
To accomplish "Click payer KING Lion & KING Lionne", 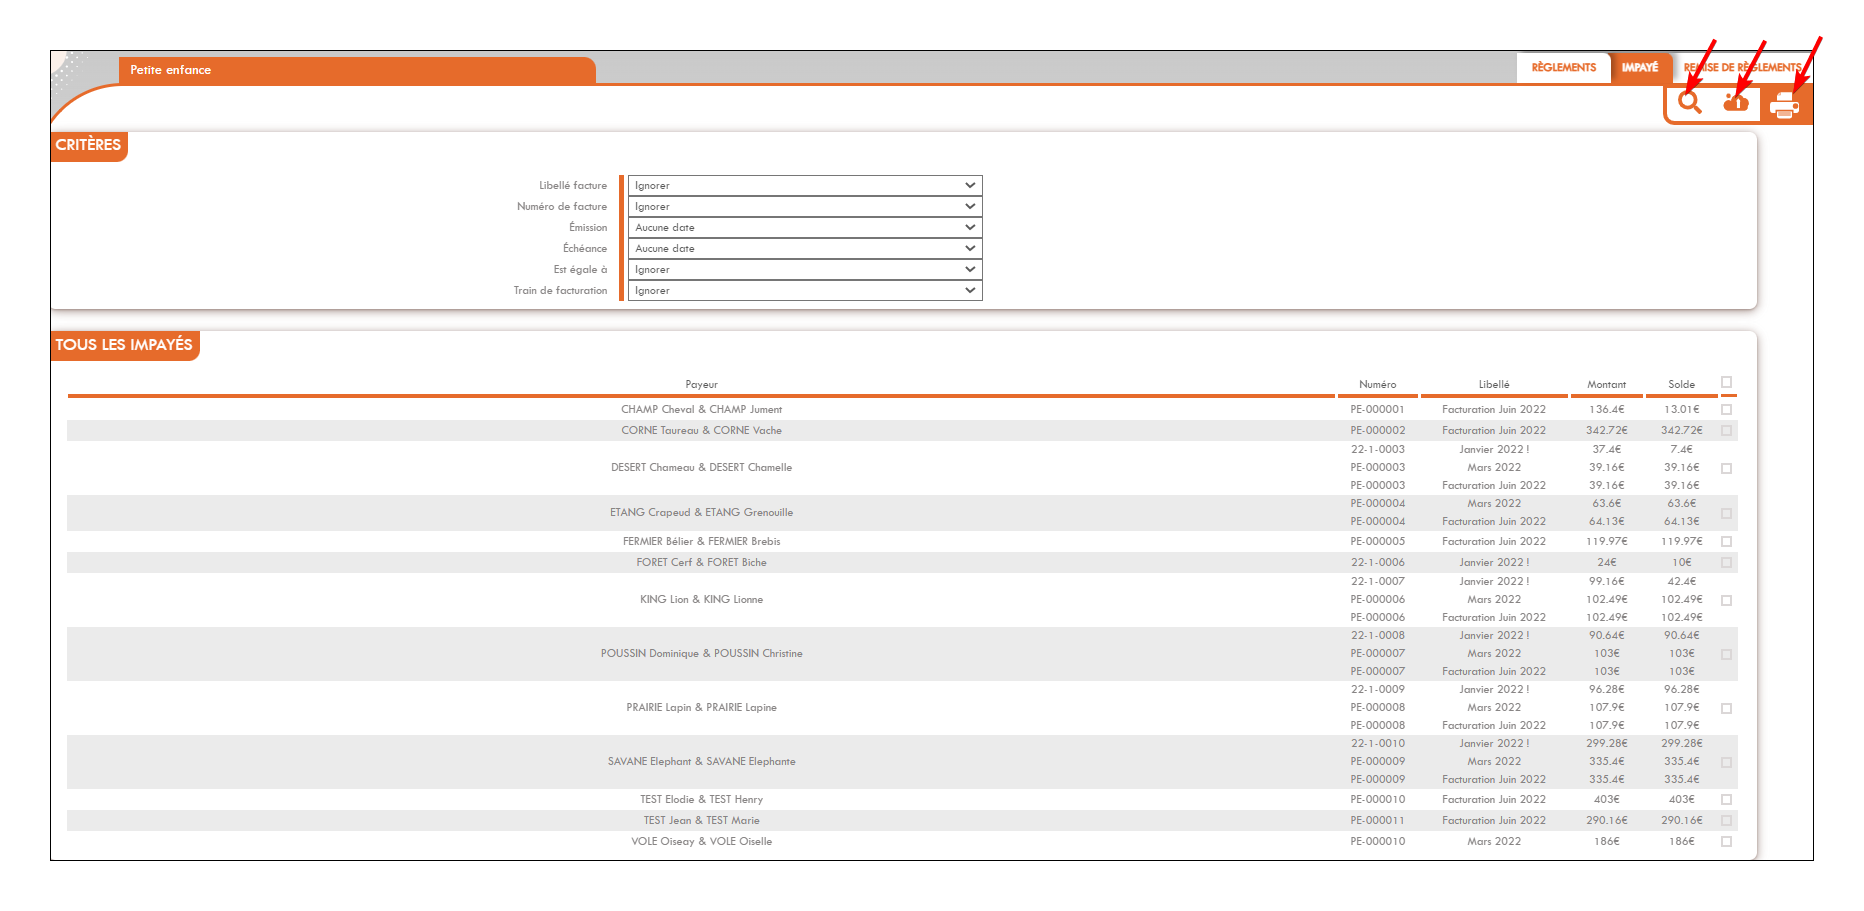I will click(x=701, y=600).
